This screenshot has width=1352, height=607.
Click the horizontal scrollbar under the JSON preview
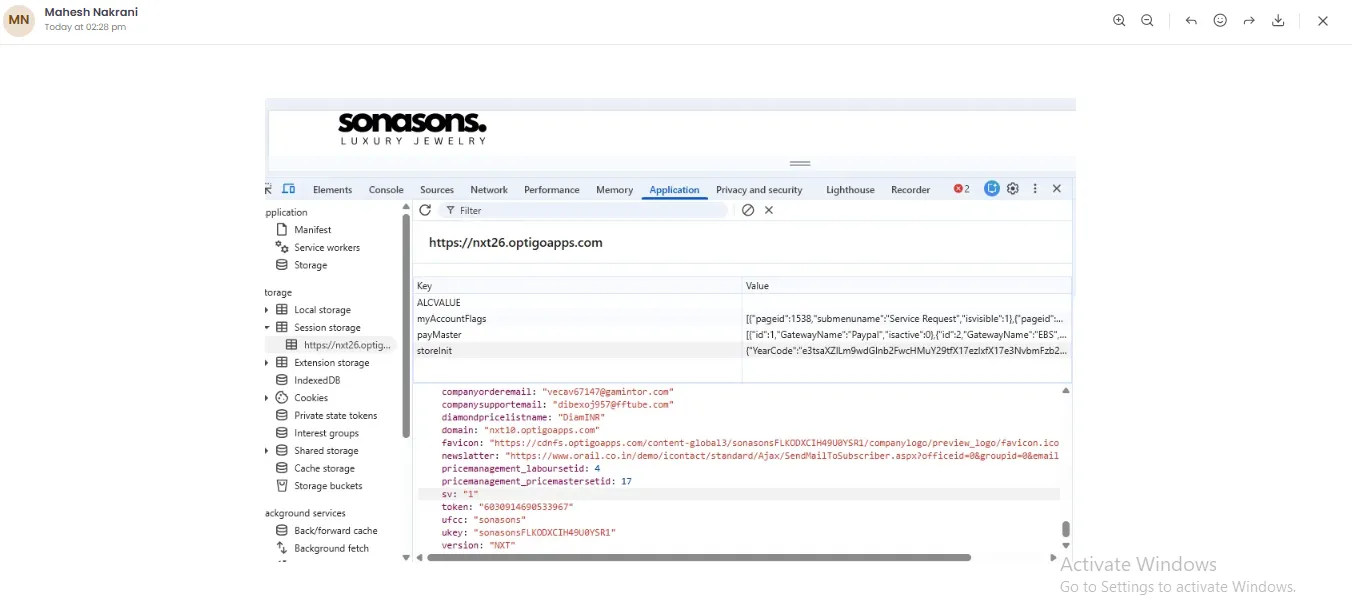click(x=698, y=558)
